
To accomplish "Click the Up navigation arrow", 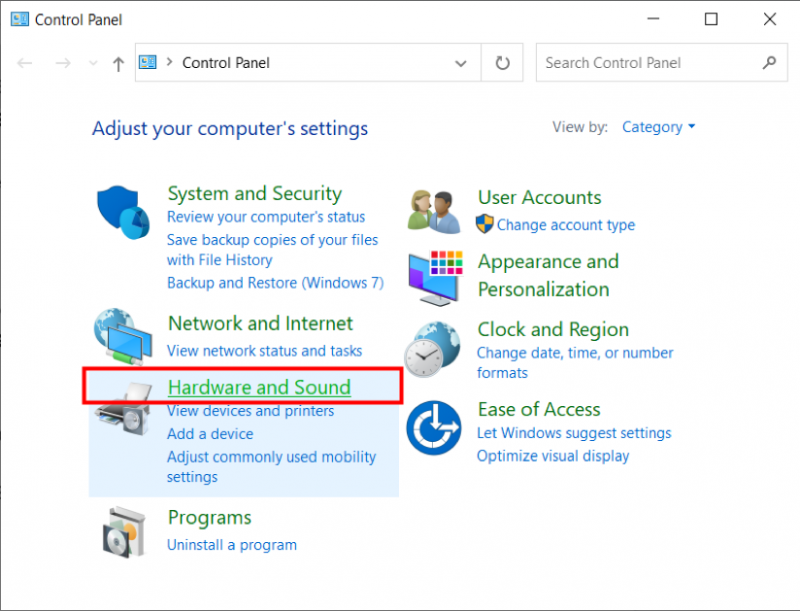I will pyautogui.click(x=117, y=62).
